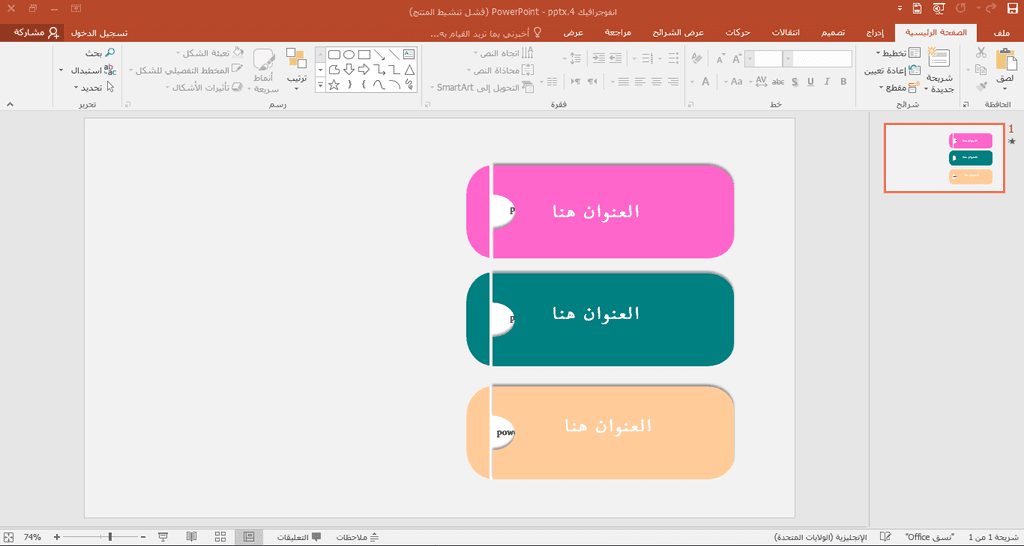This screenshot has width=1024, height=546.
Task: Click the Format Painter brush icon
Action: [x=981, y=86]
